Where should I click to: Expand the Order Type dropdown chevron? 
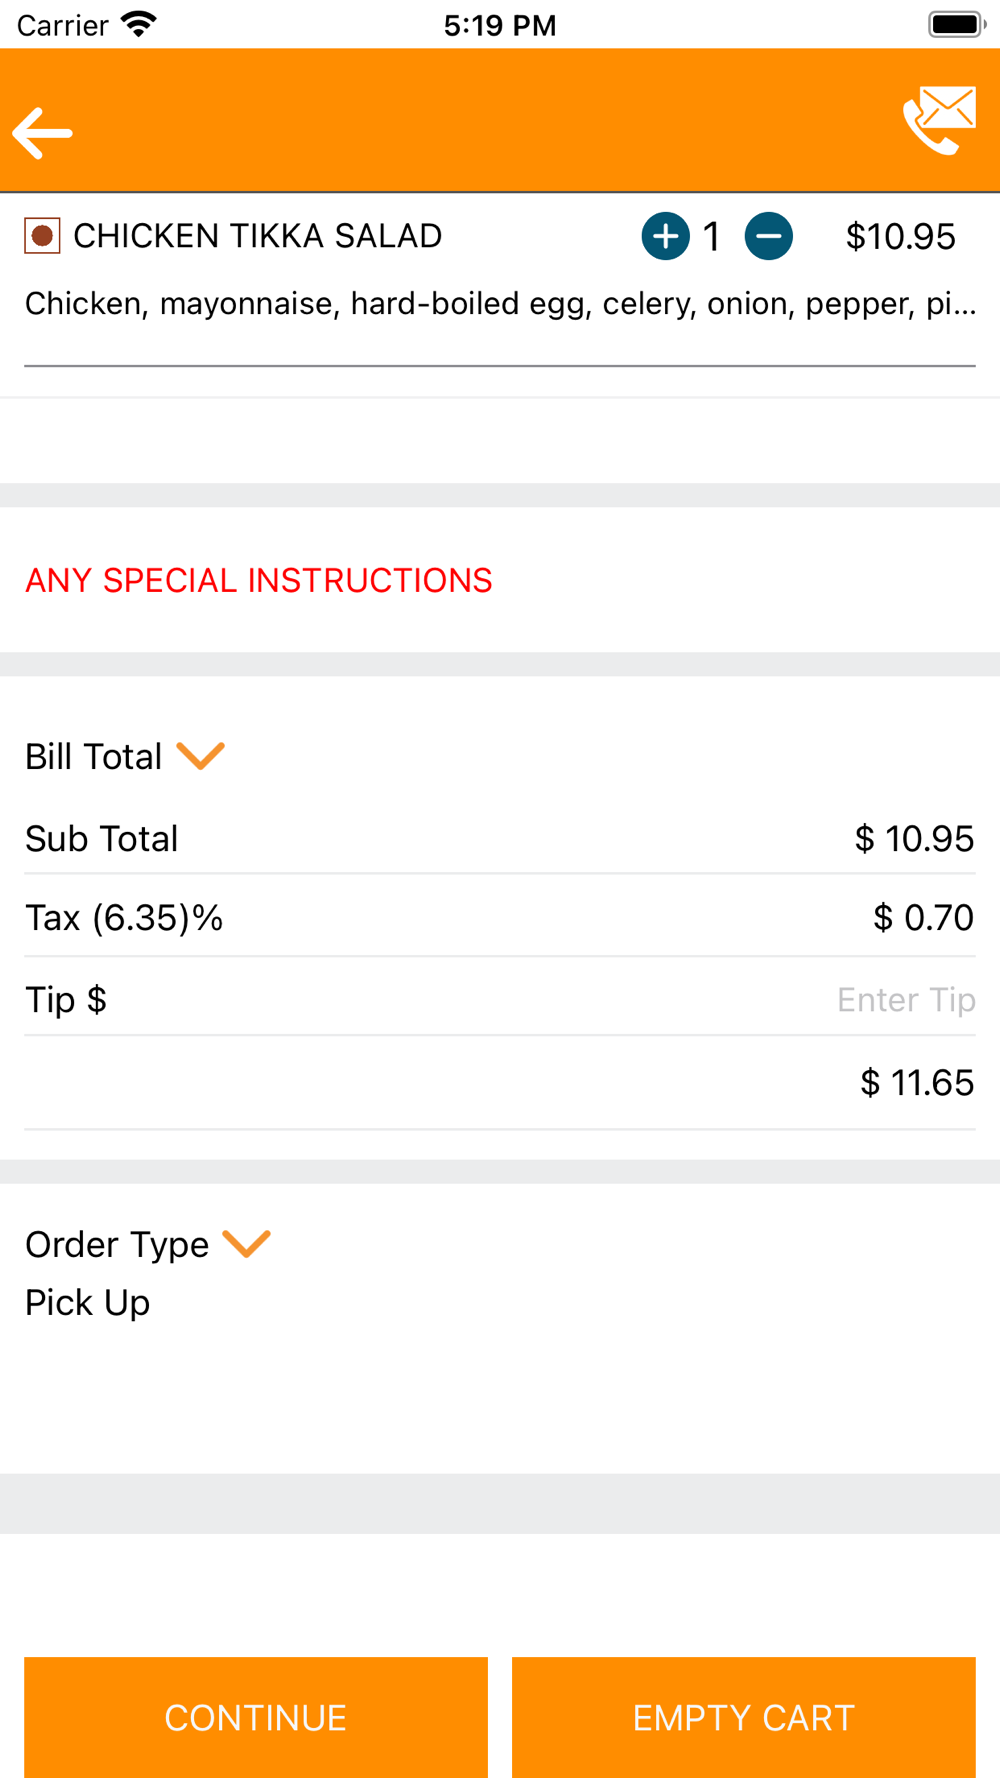(x=247, y=1244)
